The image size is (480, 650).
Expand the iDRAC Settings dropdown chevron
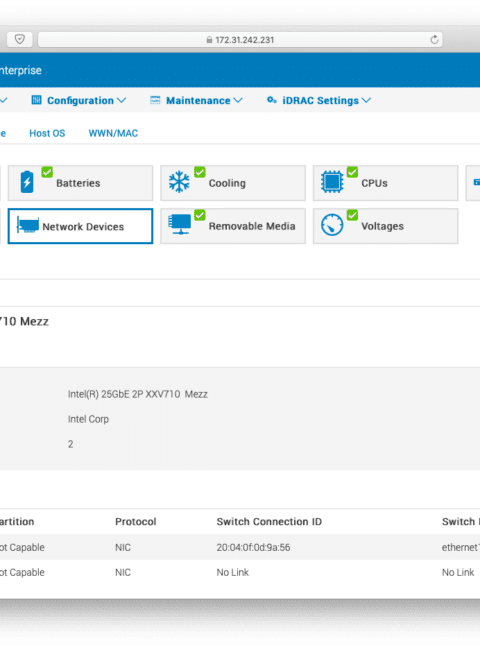click(x=366, y=100)
